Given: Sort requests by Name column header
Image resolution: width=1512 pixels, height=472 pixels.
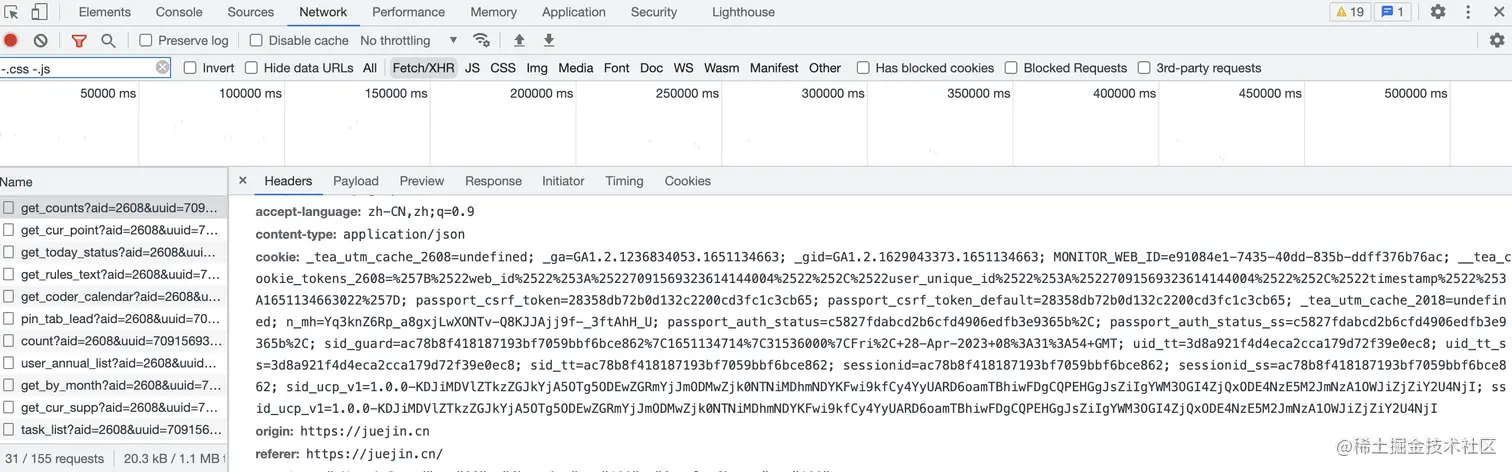Looking at the screenshot, I should coord(113,182).
